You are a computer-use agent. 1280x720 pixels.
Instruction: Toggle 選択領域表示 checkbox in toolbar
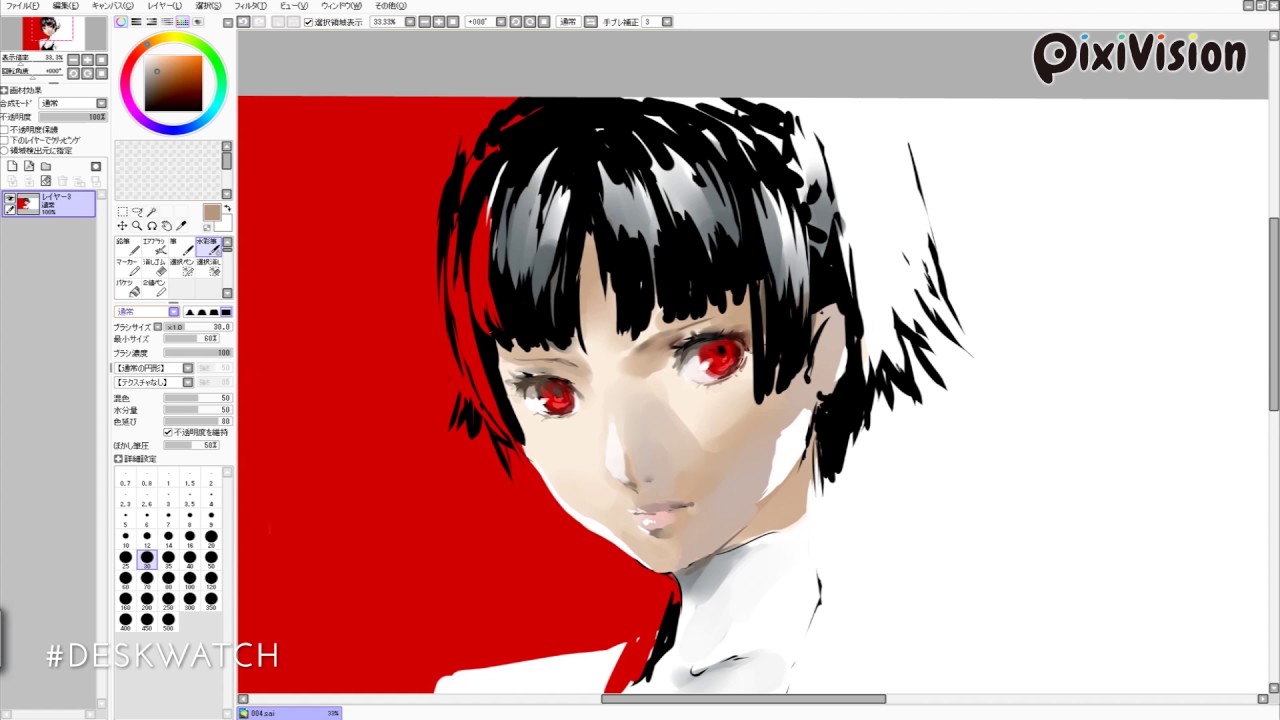point(308,22)
